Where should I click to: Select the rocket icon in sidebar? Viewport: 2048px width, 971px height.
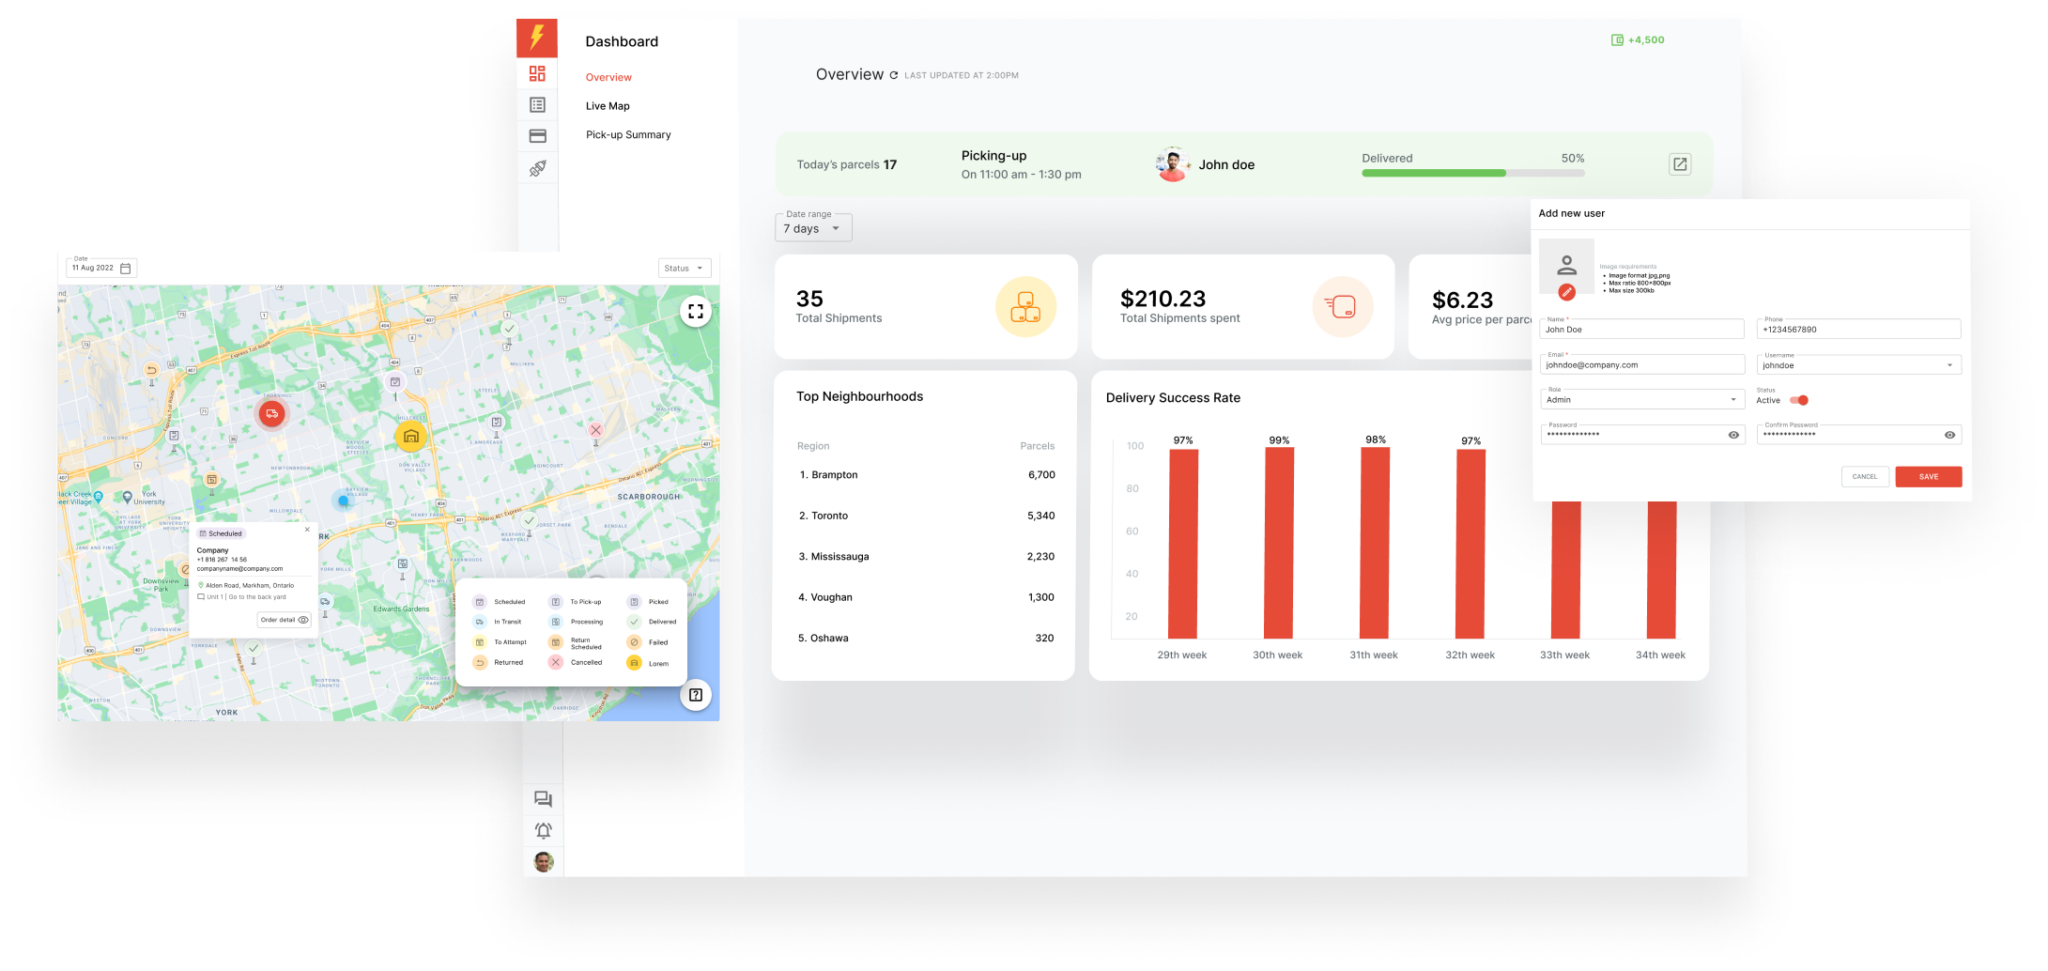537,168
